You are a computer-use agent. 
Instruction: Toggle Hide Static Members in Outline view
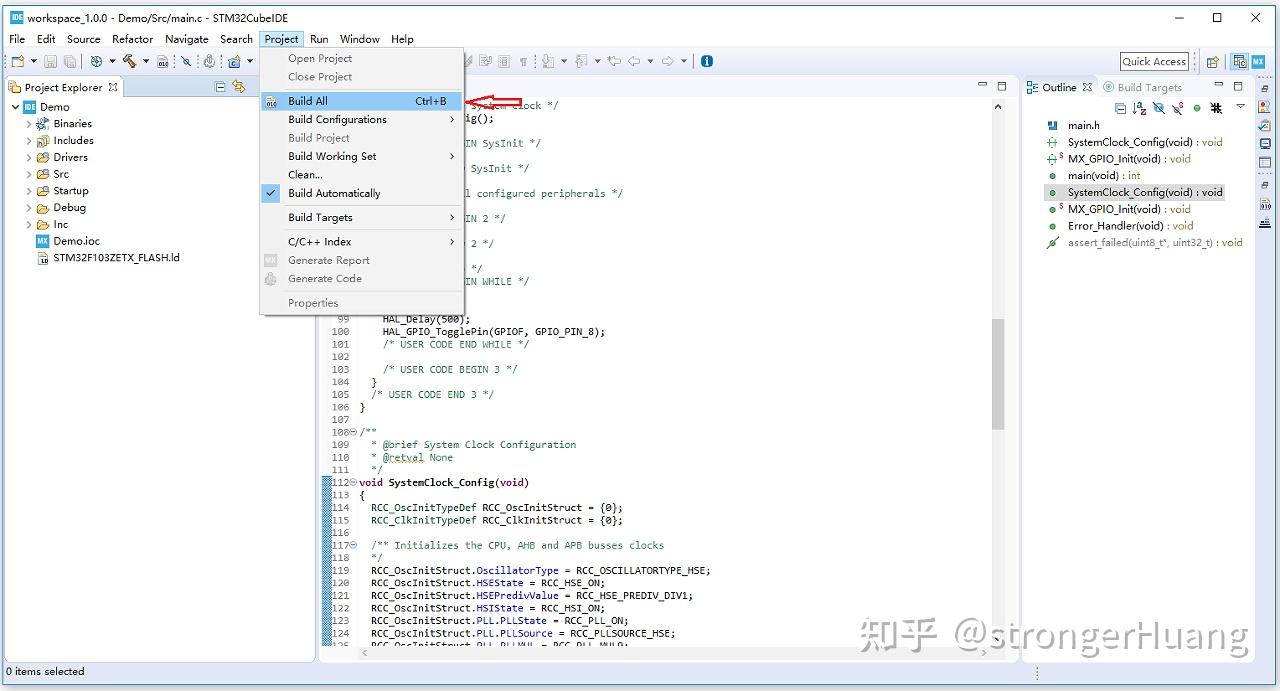click(1177, 107)
